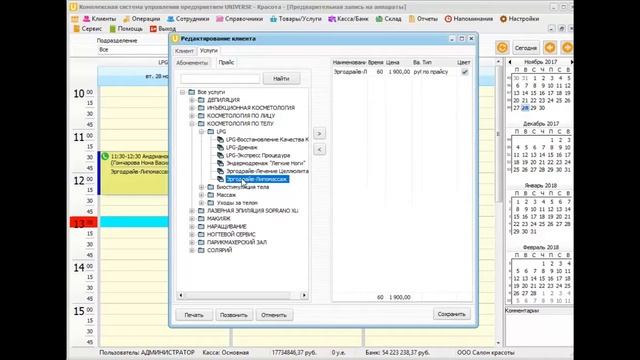Image resolution: width=640 pixels, height=360 pixels.
Task: Open the Касса/Банк menu
Action: click(x=348, y=19)
